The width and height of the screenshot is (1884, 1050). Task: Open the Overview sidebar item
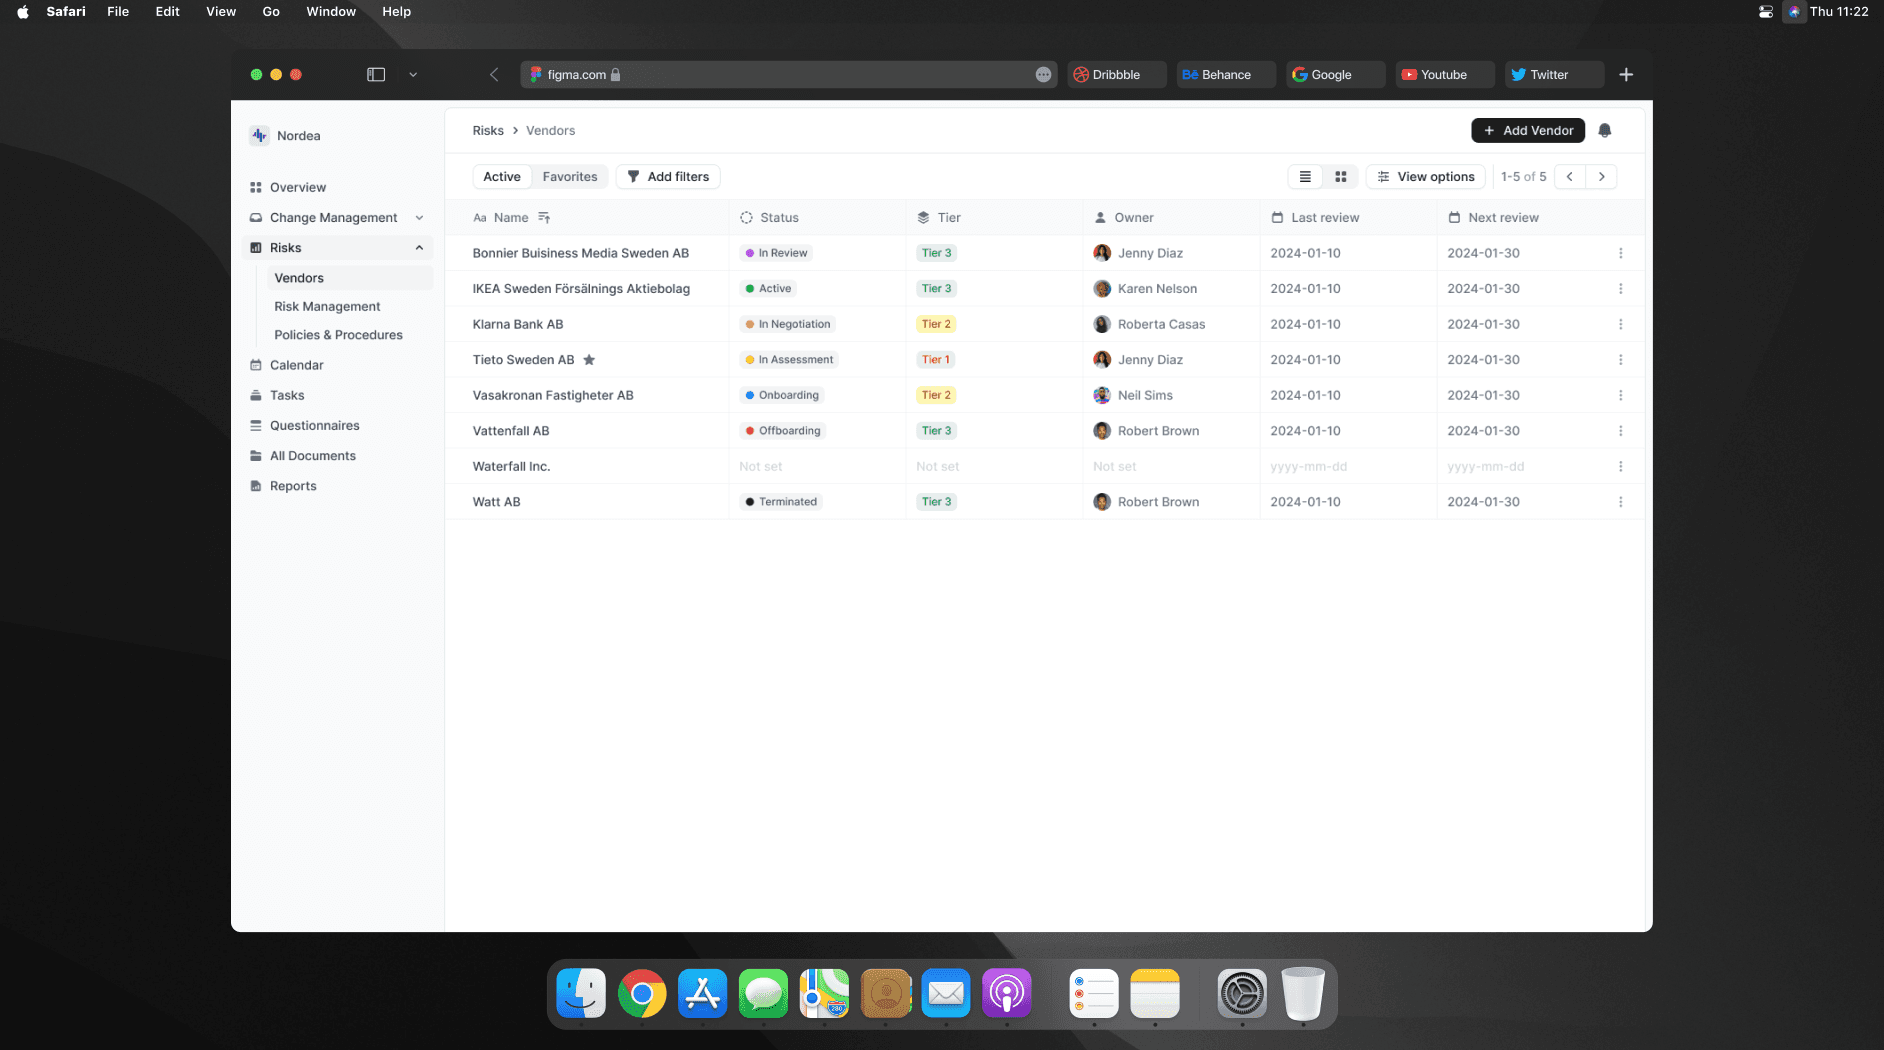[x=297, y=187]
